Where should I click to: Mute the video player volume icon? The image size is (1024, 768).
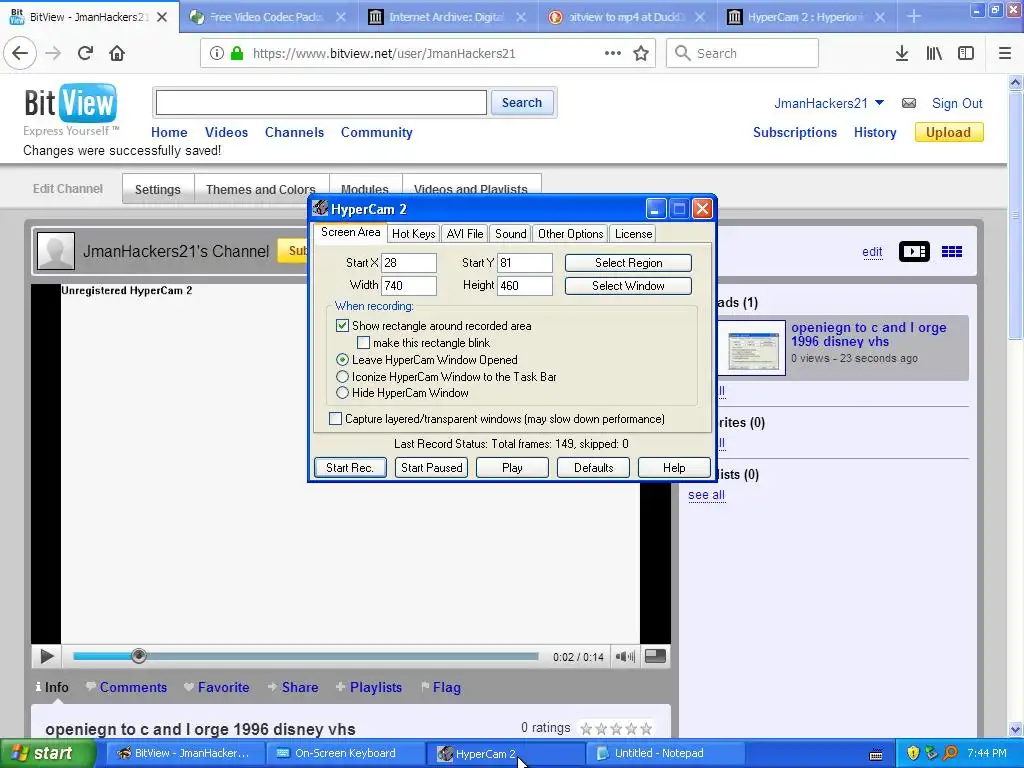point(625,656)
